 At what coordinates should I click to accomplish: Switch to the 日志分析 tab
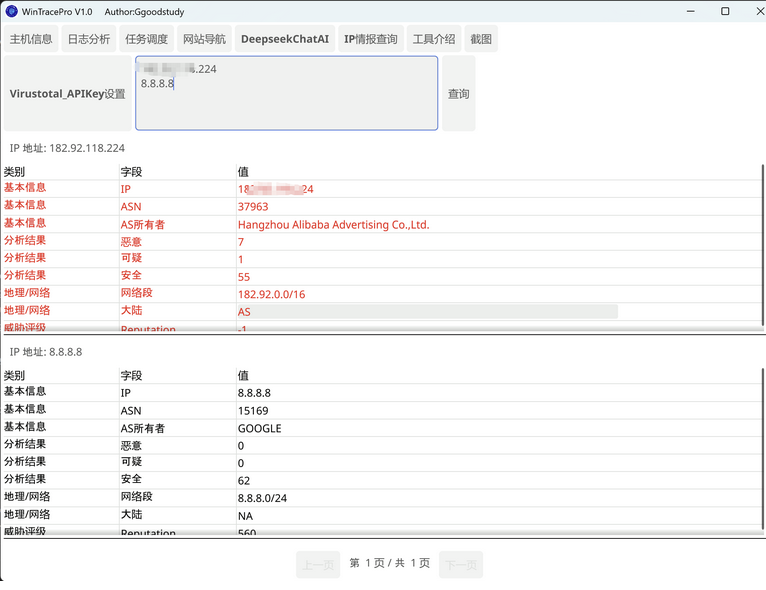pyautogui.click(x=88, y=39)
